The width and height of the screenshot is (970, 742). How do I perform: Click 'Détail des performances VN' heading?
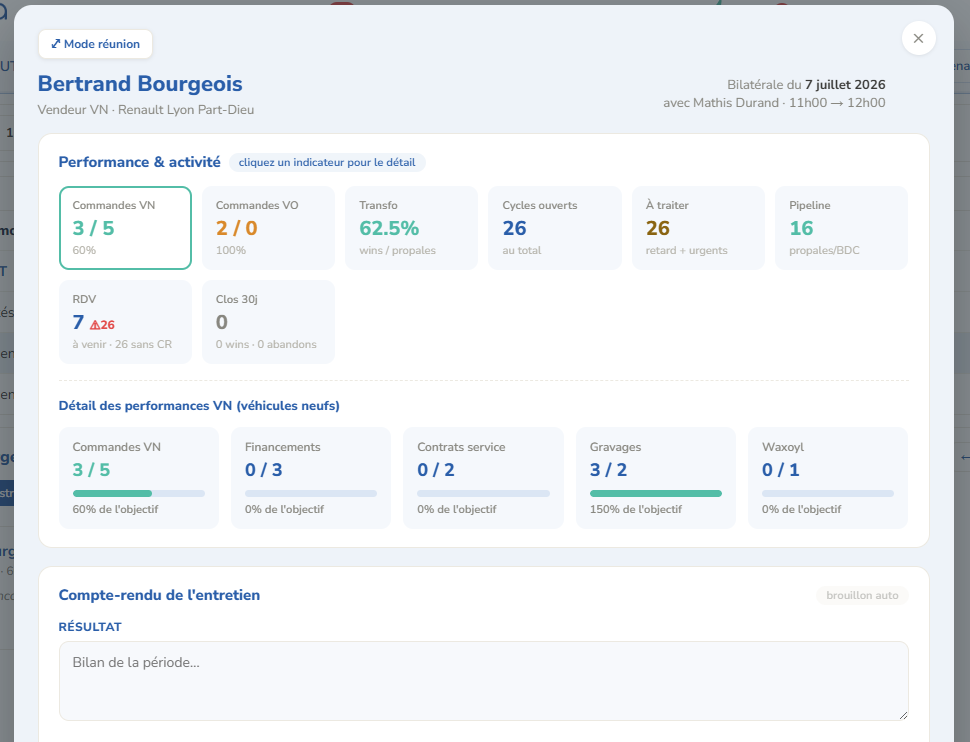199,406
